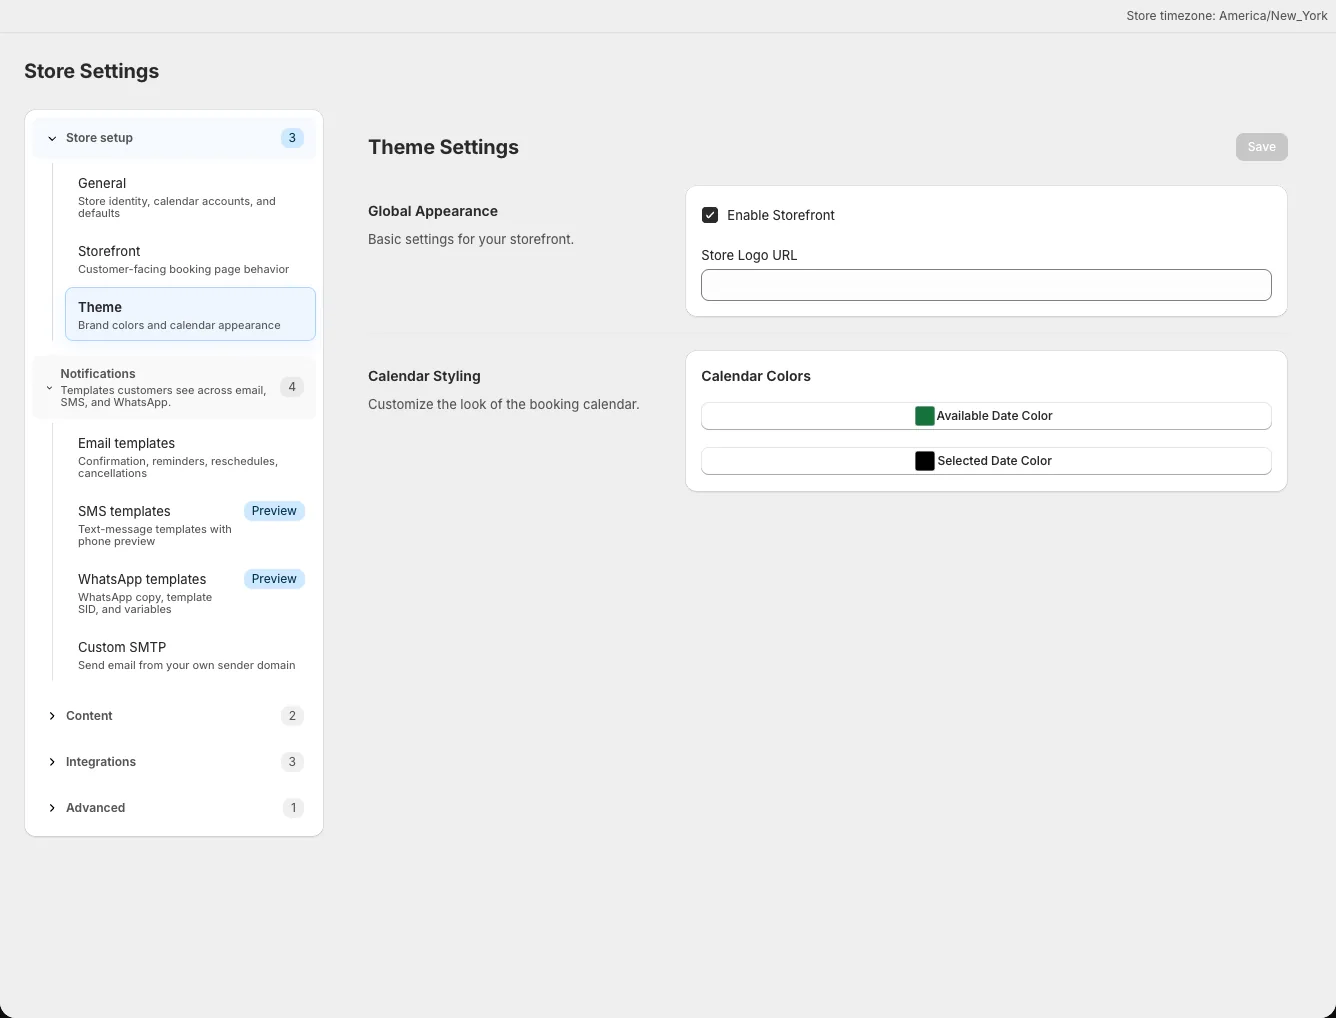Expand the Content section
Viewport: 1336px width, 1018px height.
click(174, 716)
